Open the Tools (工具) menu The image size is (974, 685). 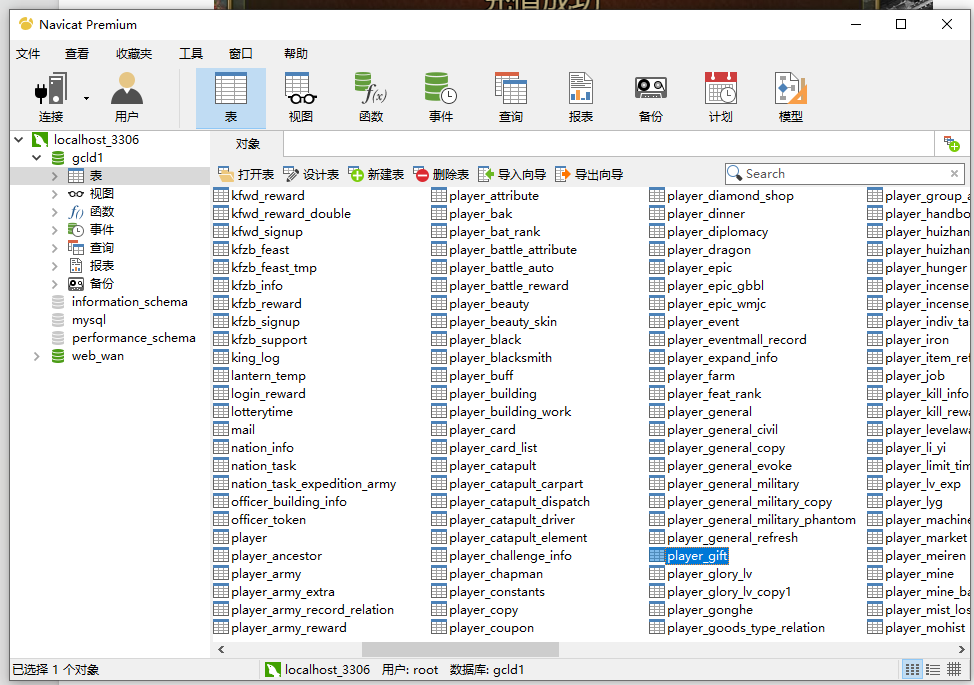(190, 54)
